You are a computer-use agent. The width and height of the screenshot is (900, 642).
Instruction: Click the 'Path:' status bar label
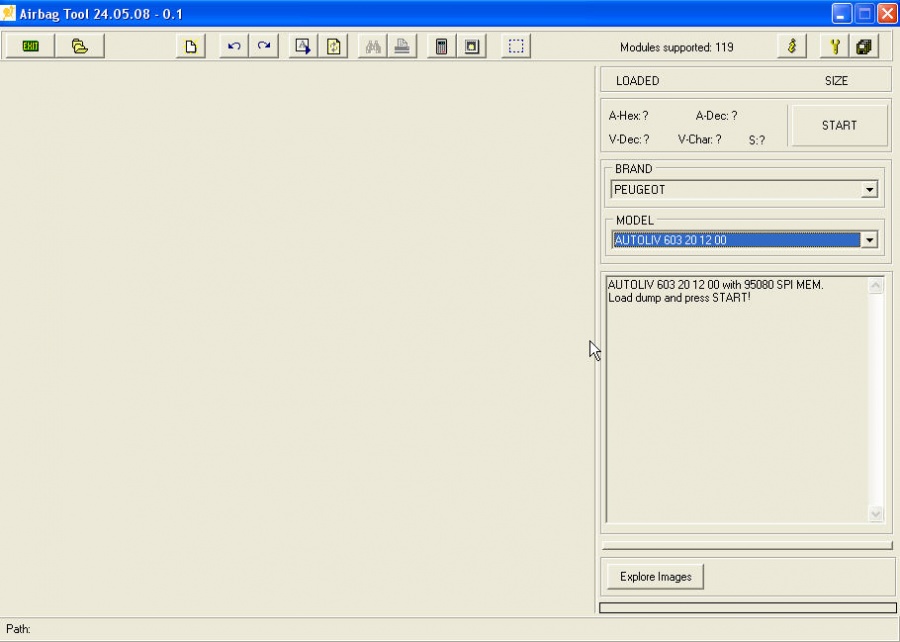18,629
